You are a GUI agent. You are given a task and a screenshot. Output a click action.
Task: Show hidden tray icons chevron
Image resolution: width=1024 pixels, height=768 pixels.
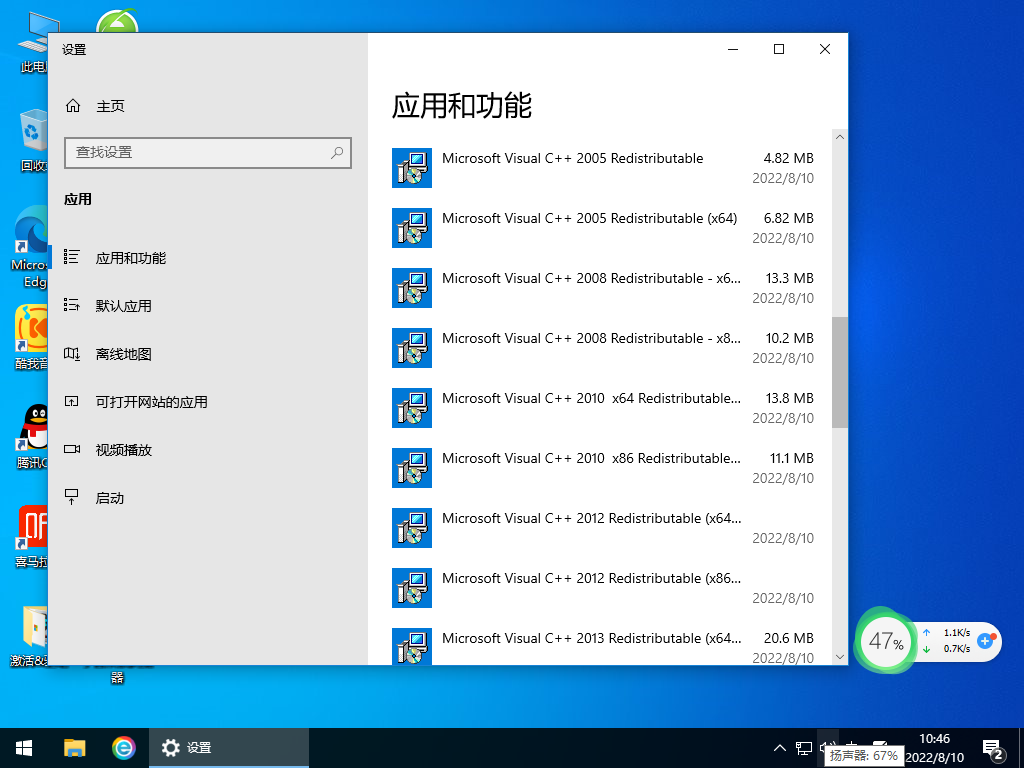point(780,748)
